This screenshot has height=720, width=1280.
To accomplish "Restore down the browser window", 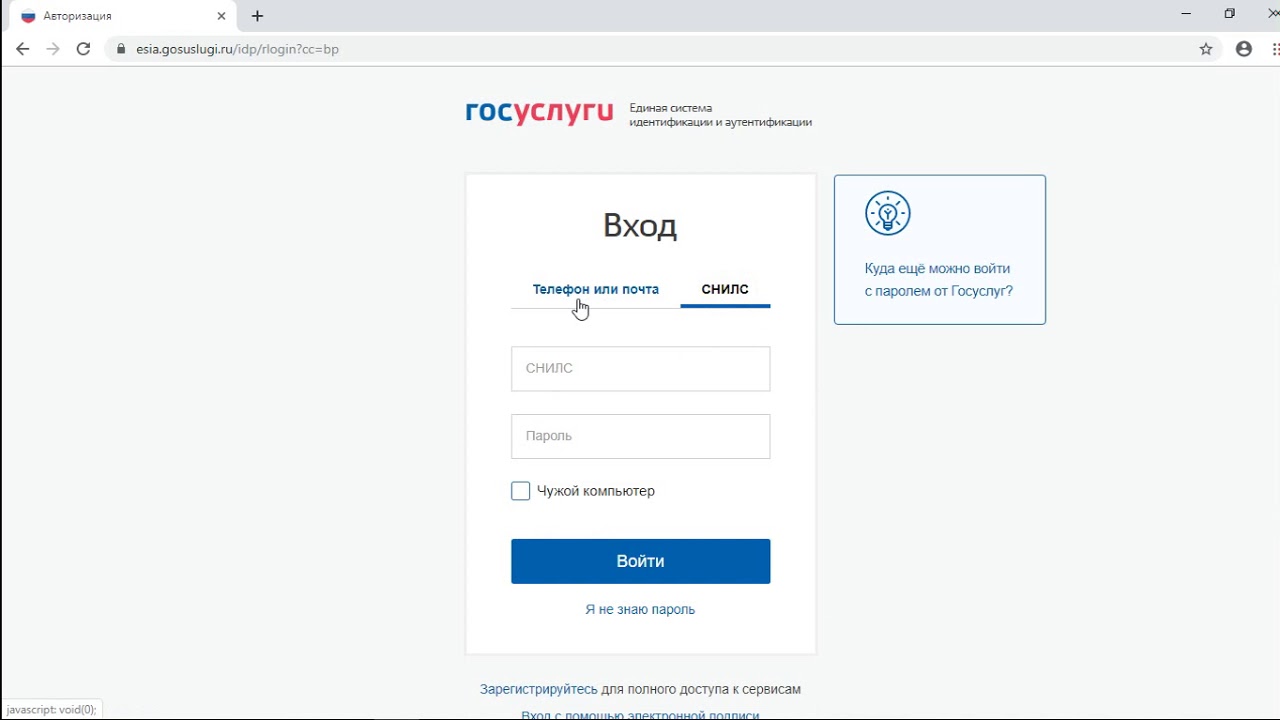I will point(1230,14).
